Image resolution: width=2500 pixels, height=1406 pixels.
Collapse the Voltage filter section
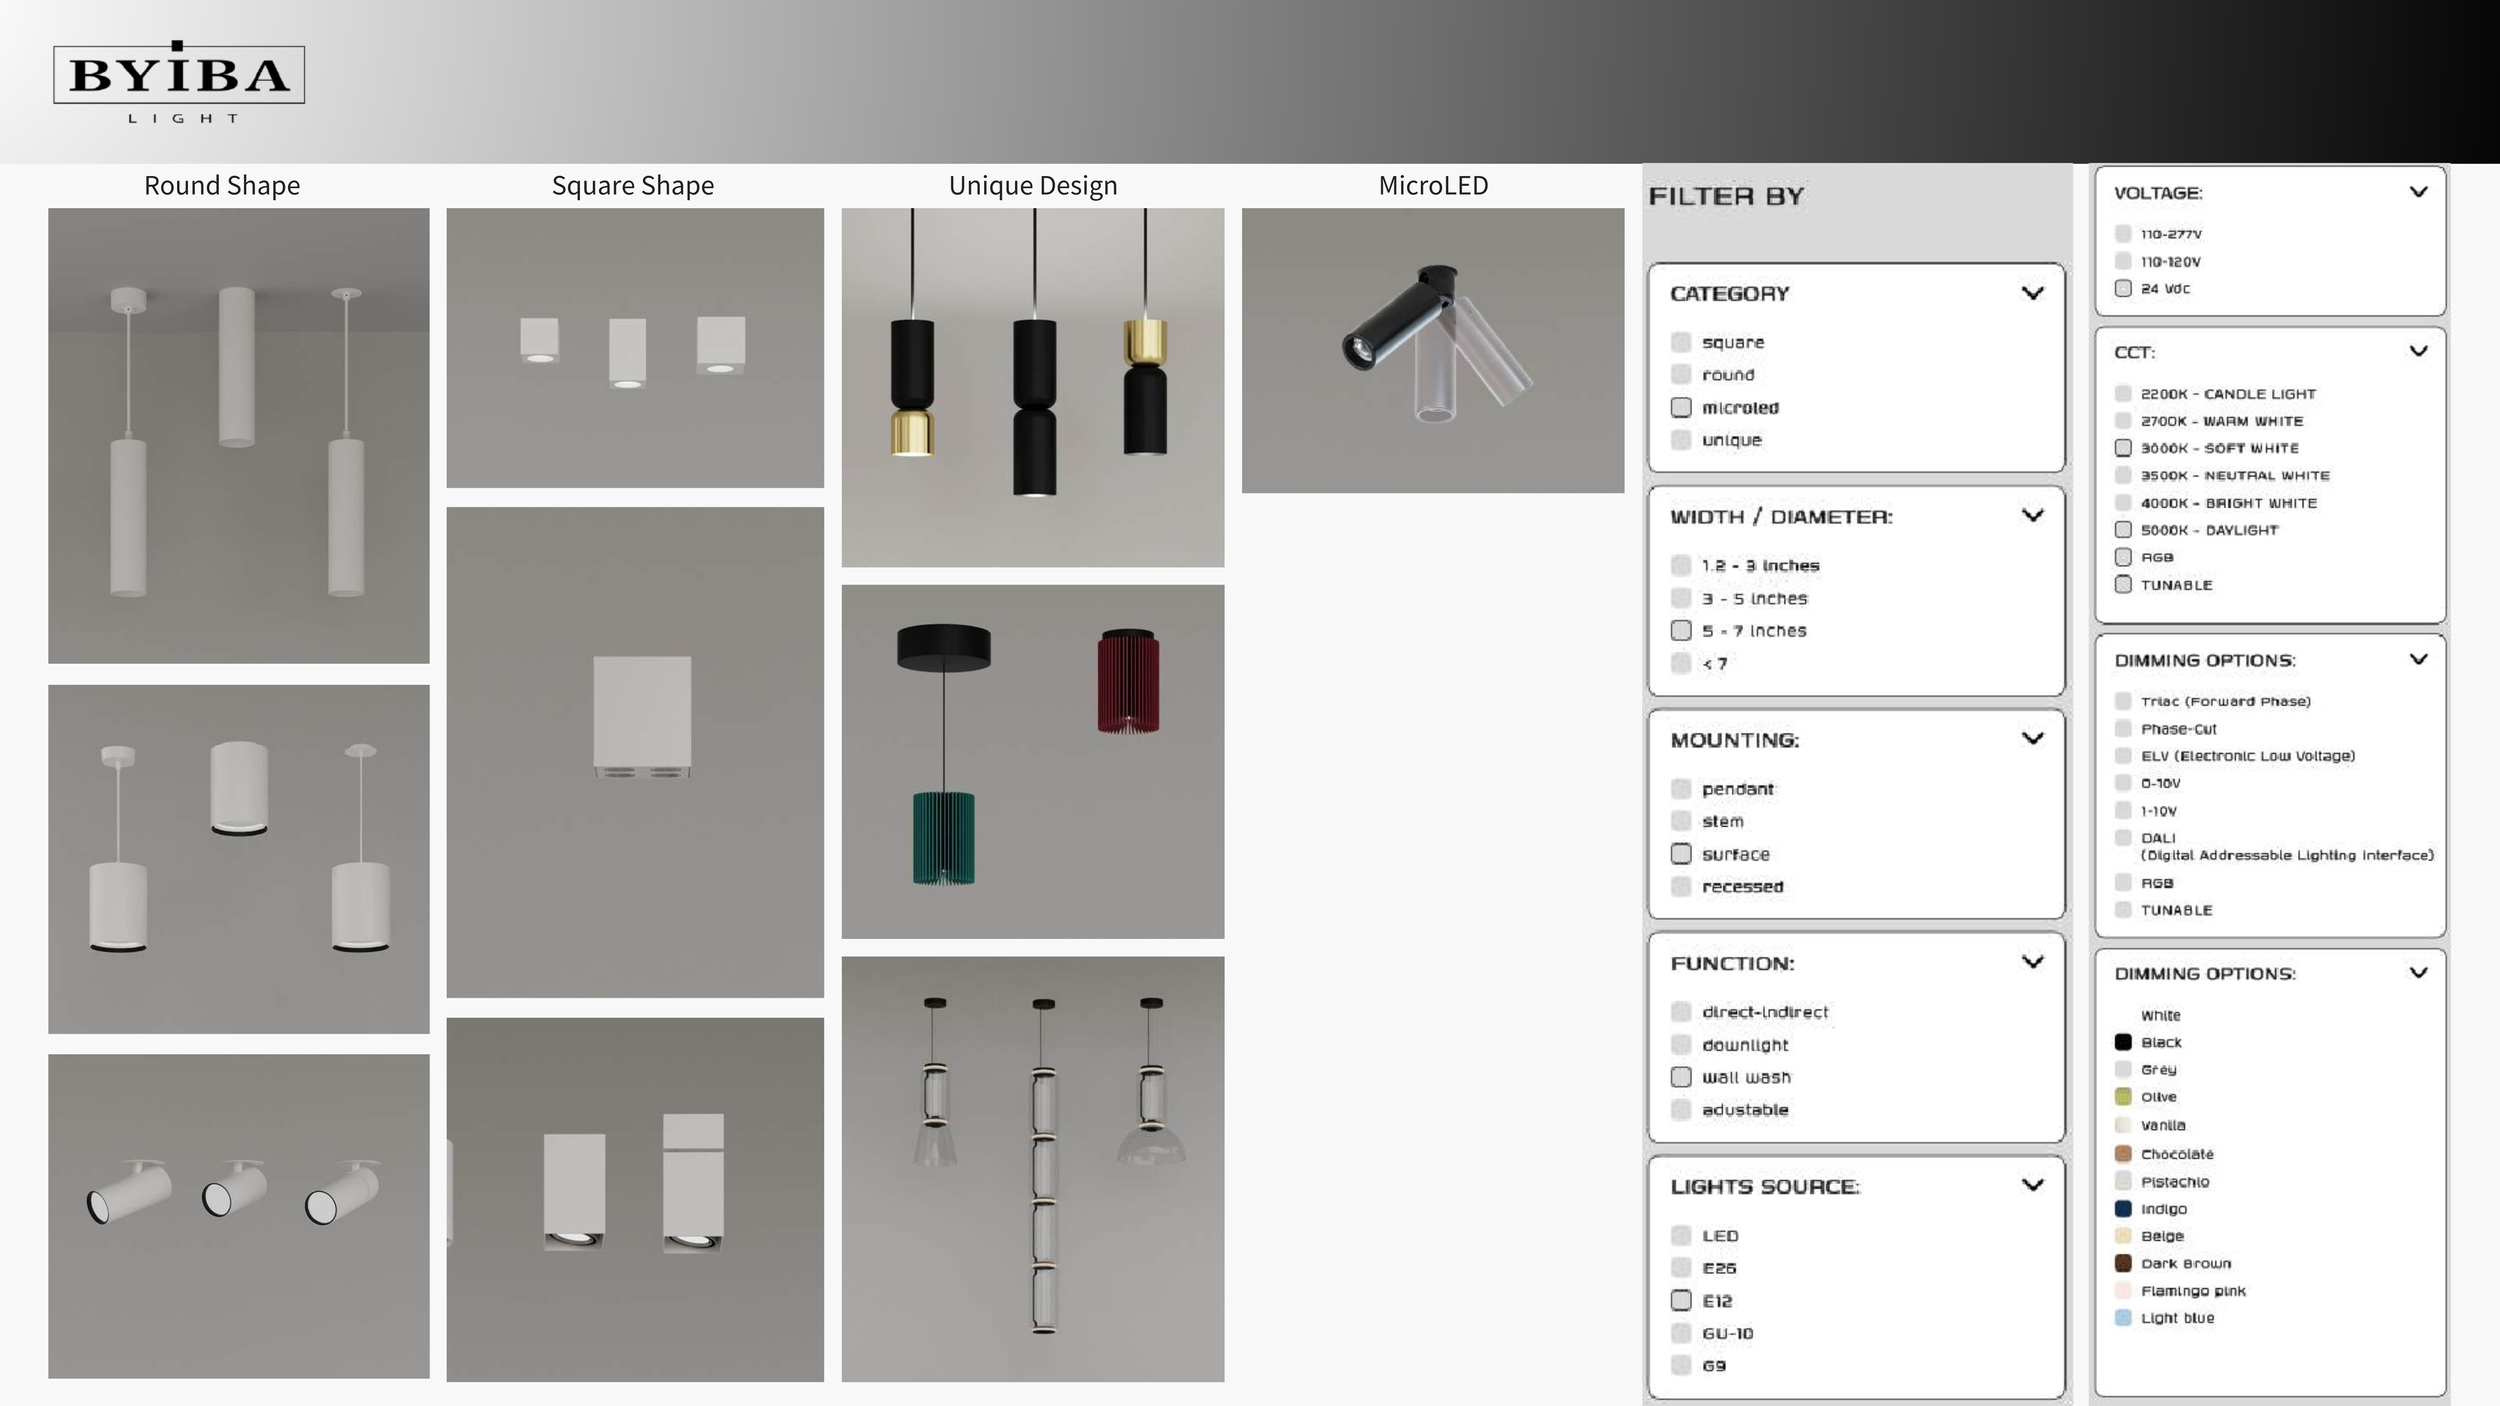point(2418,192)
